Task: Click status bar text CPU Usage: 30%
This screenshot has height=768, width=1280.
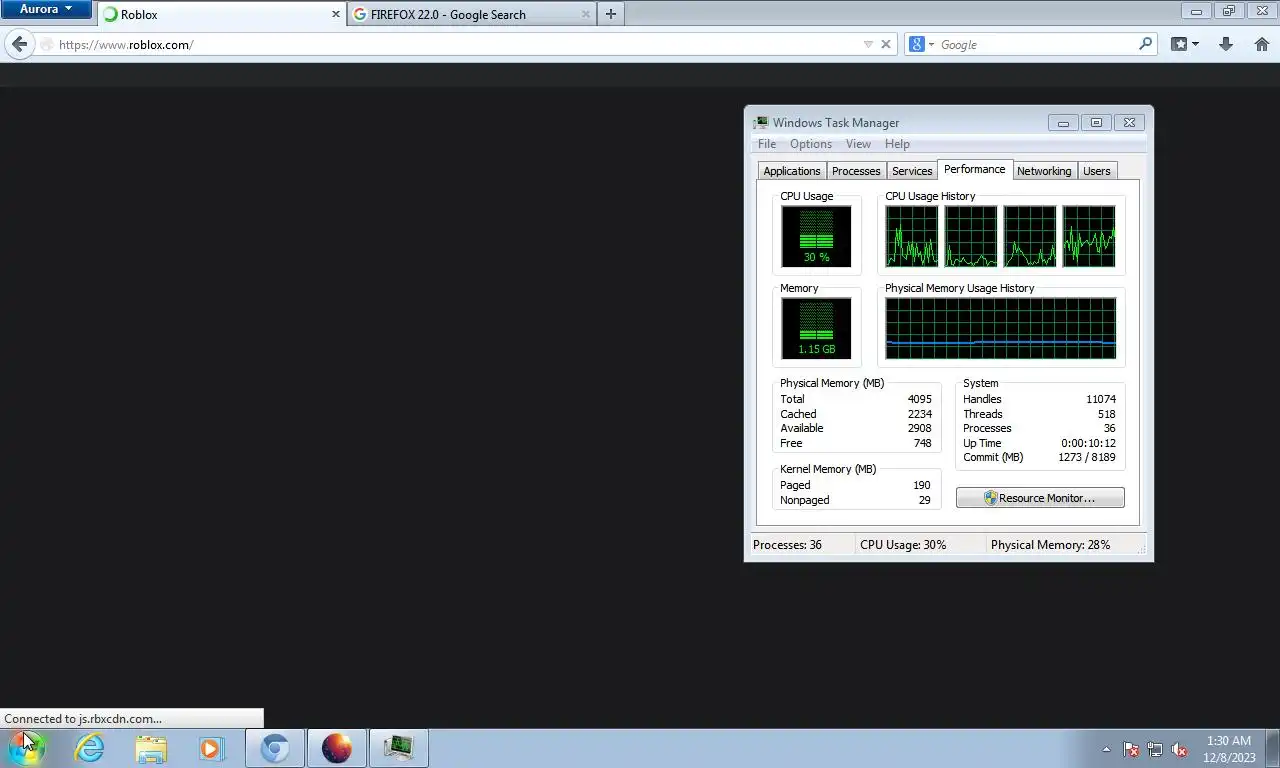Action: [x=903, y=545]
